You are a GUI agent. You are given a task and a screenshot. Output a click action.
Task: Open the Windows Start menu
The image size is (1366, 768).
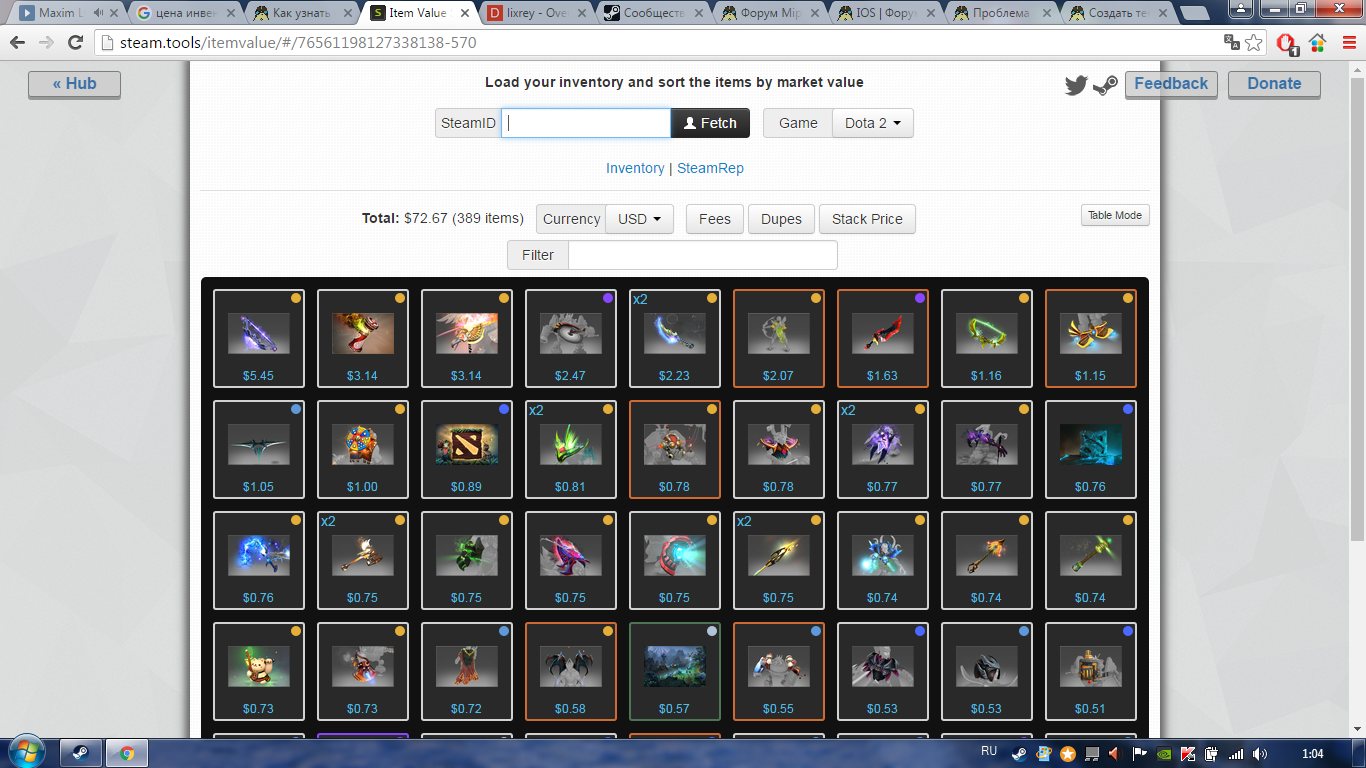click(x=25, y=752)
